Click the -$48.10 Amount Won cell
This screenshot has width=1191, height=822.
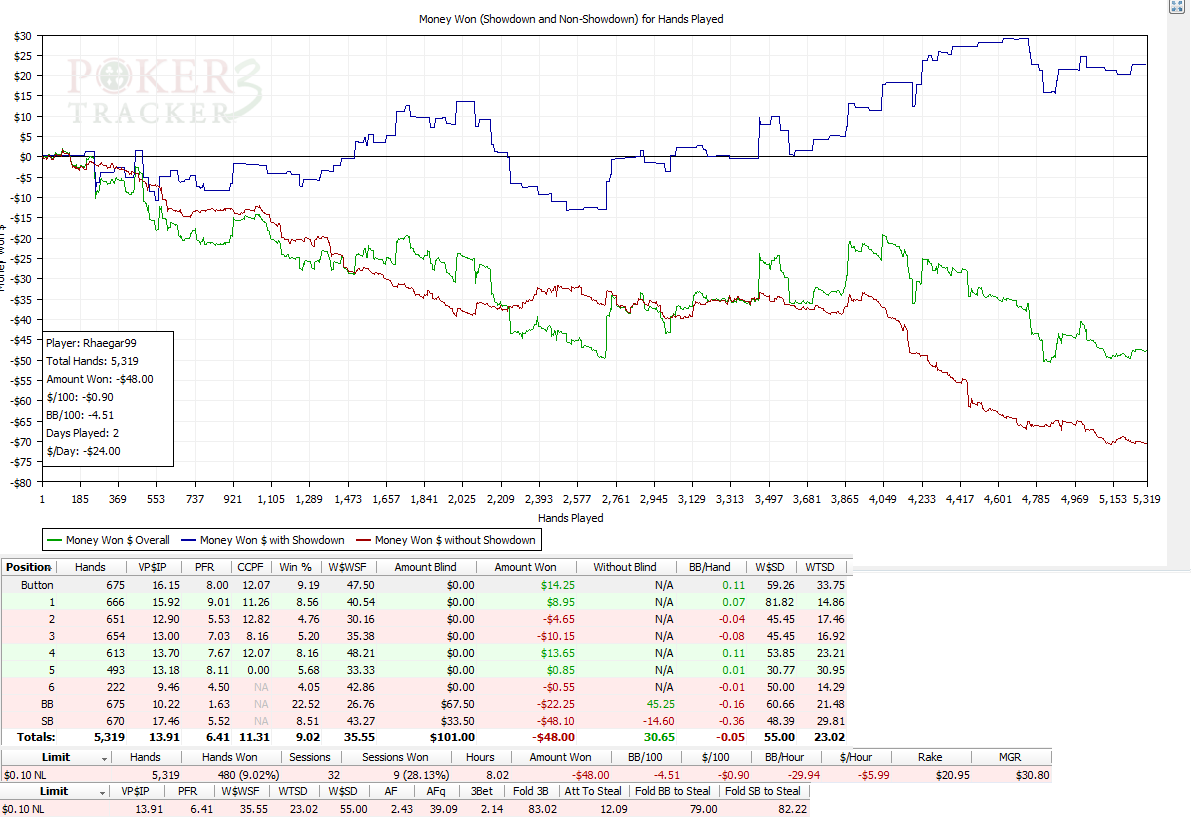[555, 721]
